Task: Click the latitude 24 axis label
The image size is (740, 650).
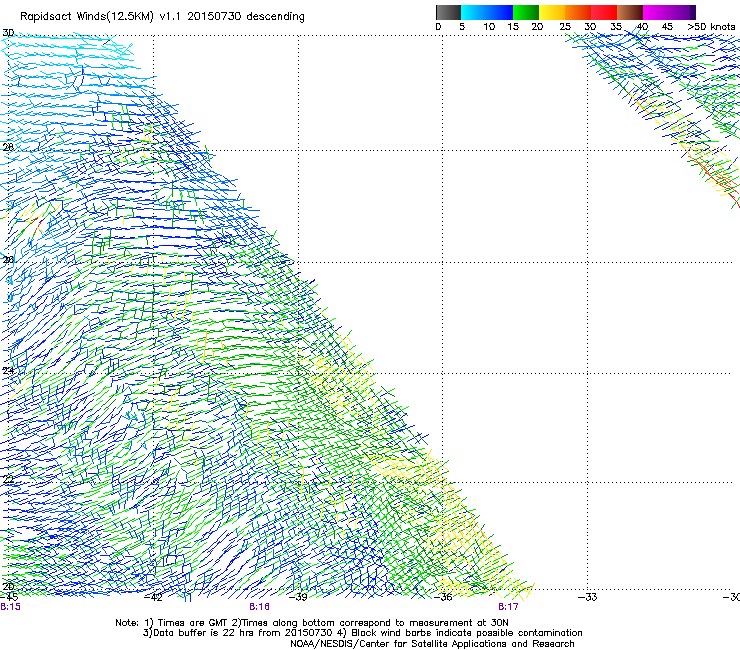Action: (8, 371)
